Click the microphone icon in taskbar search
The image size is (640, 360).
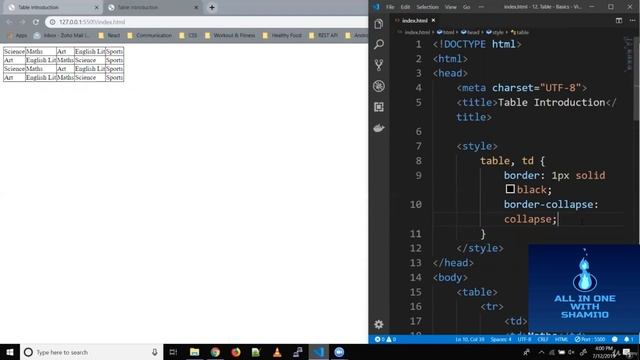[x=154, y=352]
